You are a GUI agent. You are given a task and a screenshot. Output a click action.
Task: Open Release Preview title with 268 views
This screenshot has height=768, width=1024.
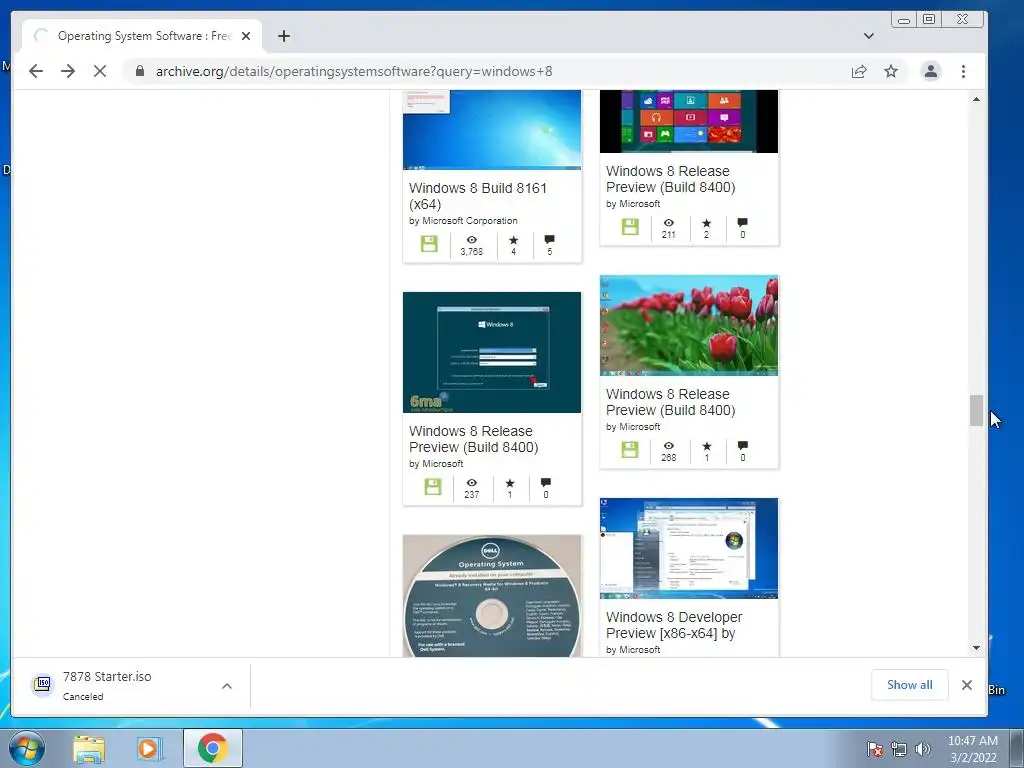tap(671, 402)
